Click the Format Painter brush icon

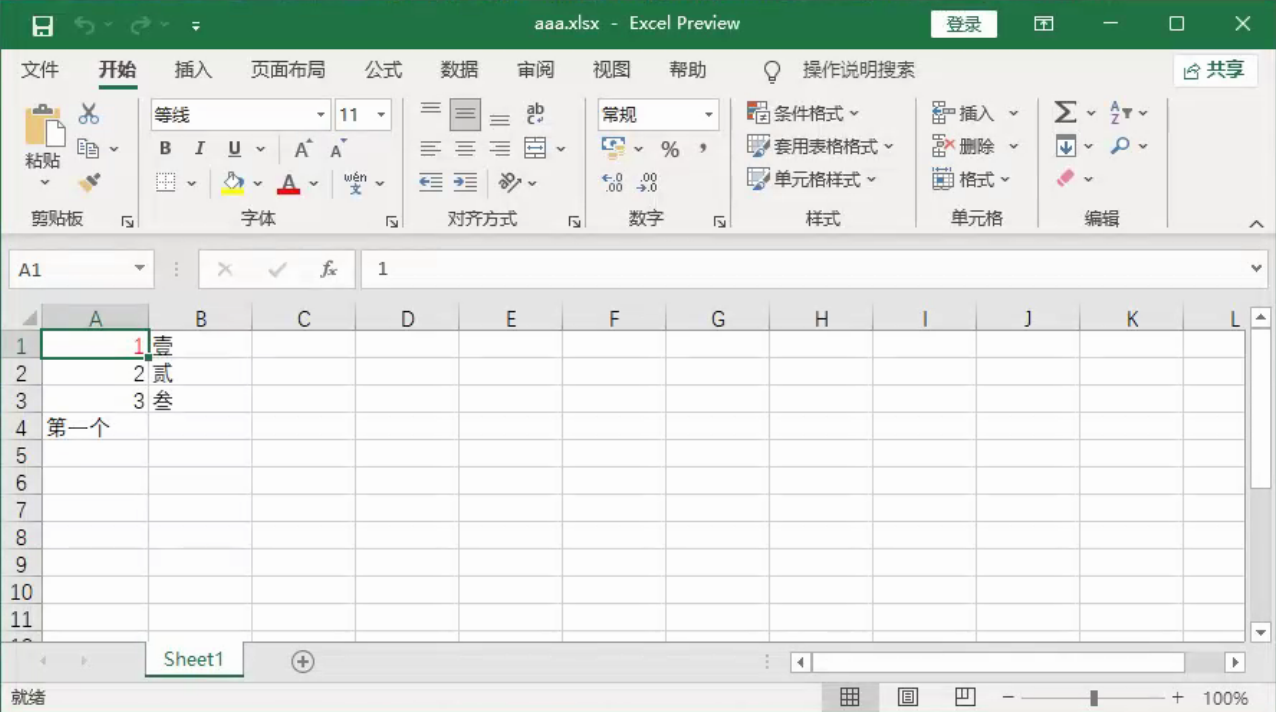(89, 182)
